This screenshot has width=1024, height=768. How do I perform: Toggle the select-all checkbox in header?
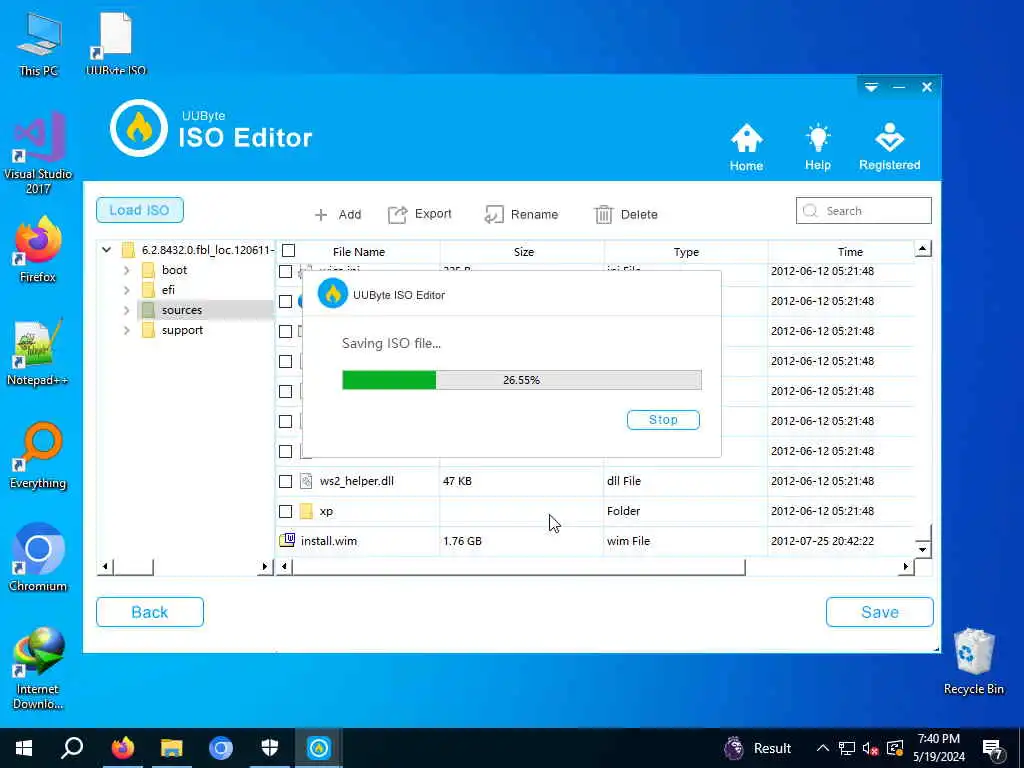(289, 251)
